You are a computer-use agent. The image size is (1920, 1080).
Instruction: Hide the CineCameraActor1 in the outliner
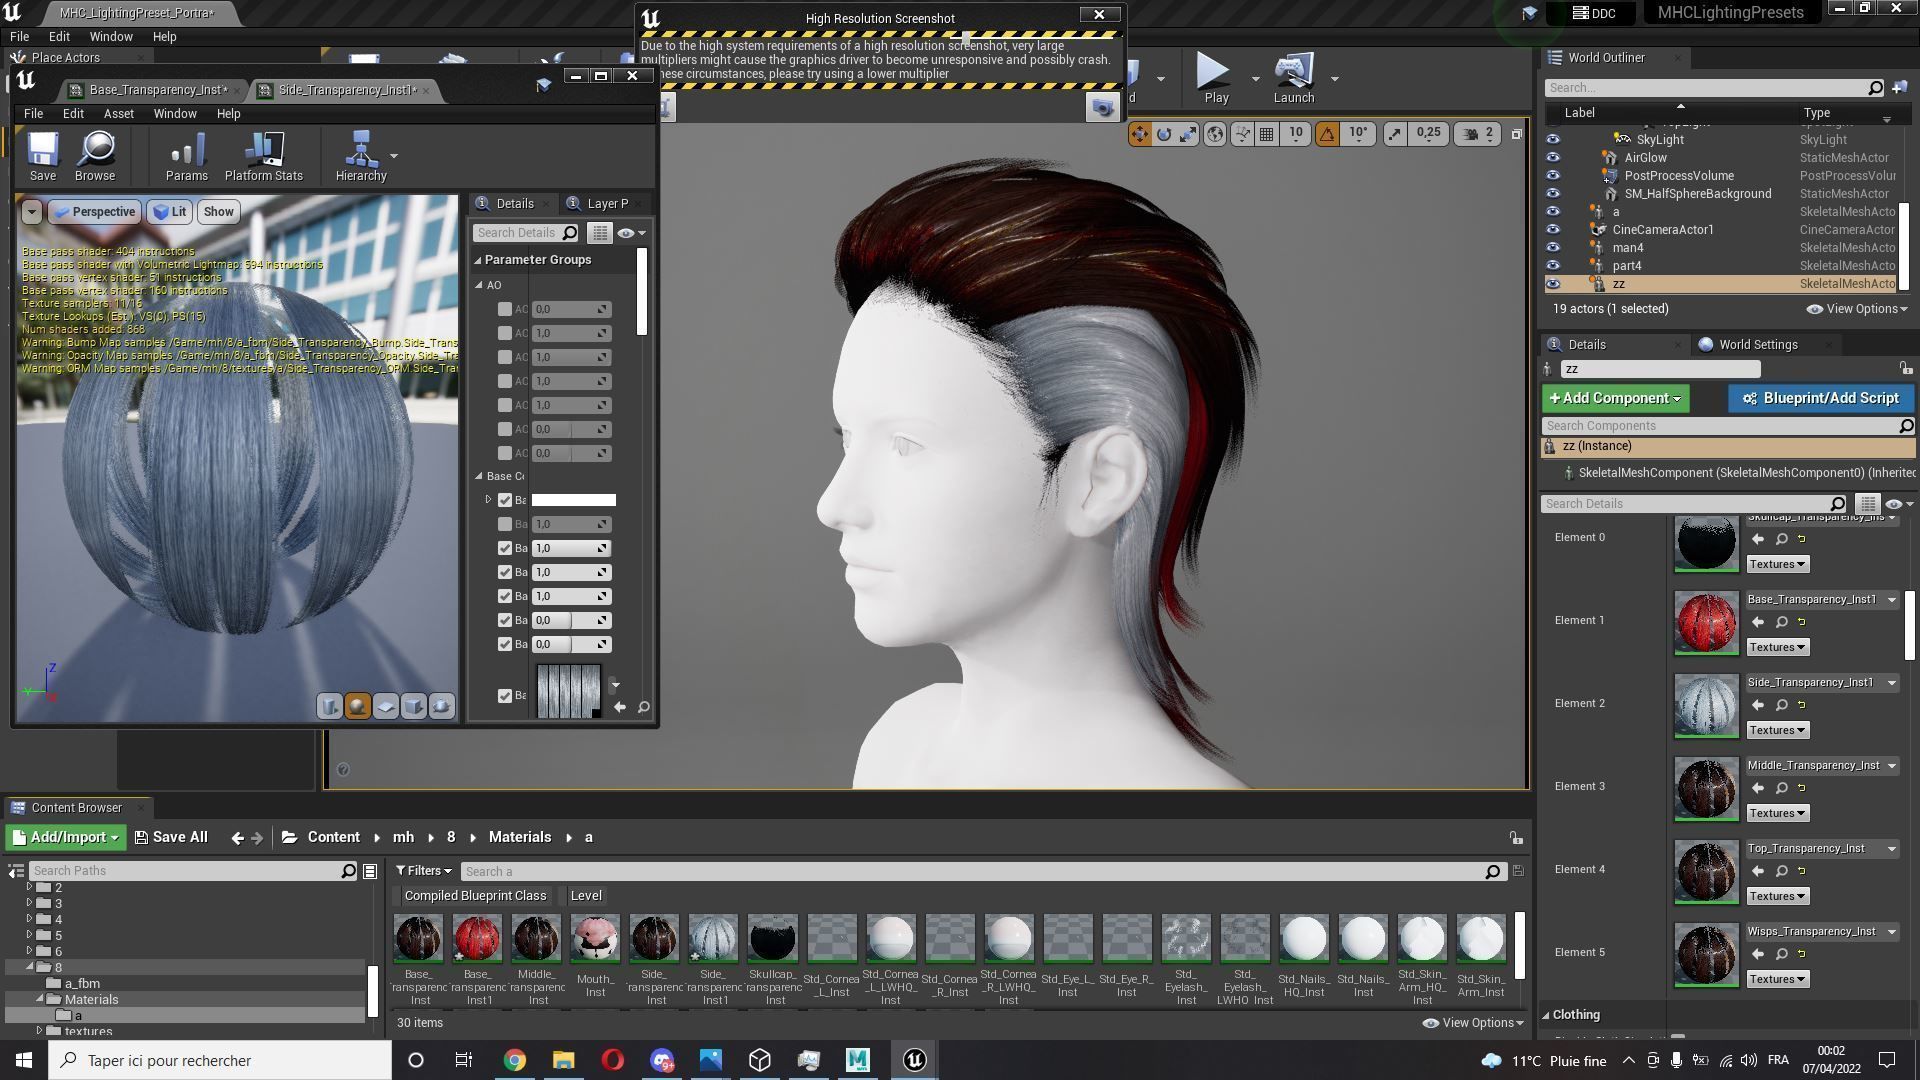click(x=1553, y=230)
